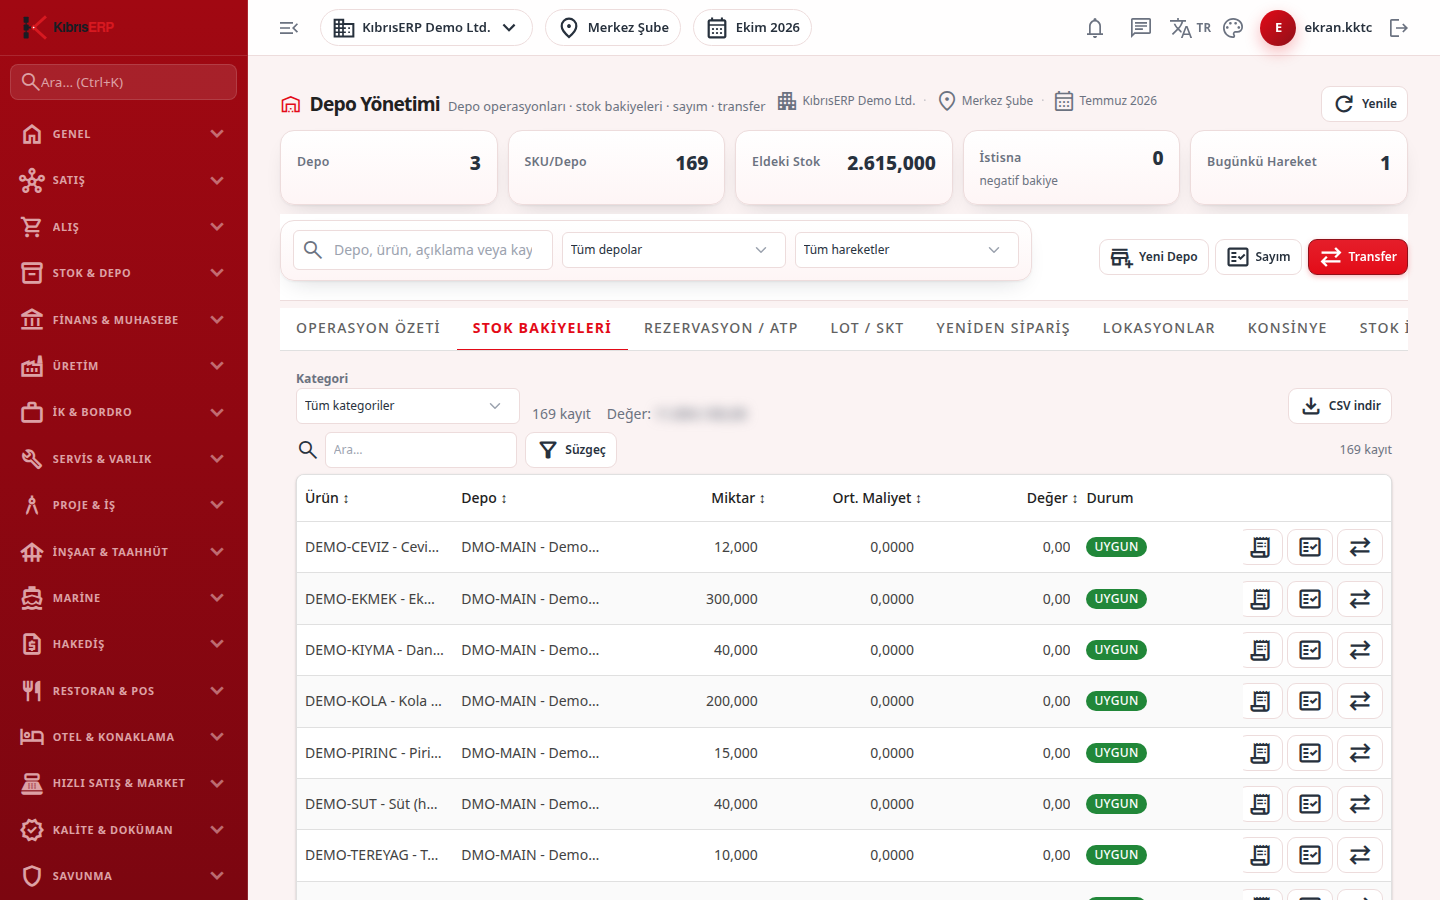Focus the Depo, ürün, açıklama search field
Image resolution: width=1440 pixels, height=900 pixels.
click(423, 250)
